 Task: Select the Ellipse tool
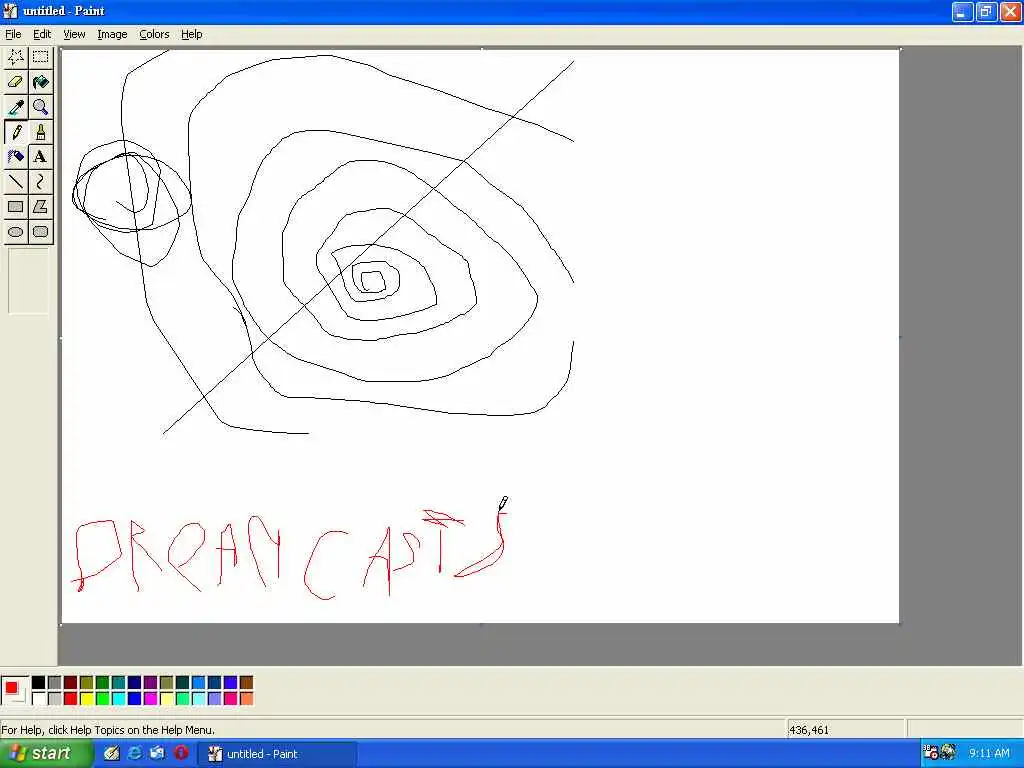point(16,232)
